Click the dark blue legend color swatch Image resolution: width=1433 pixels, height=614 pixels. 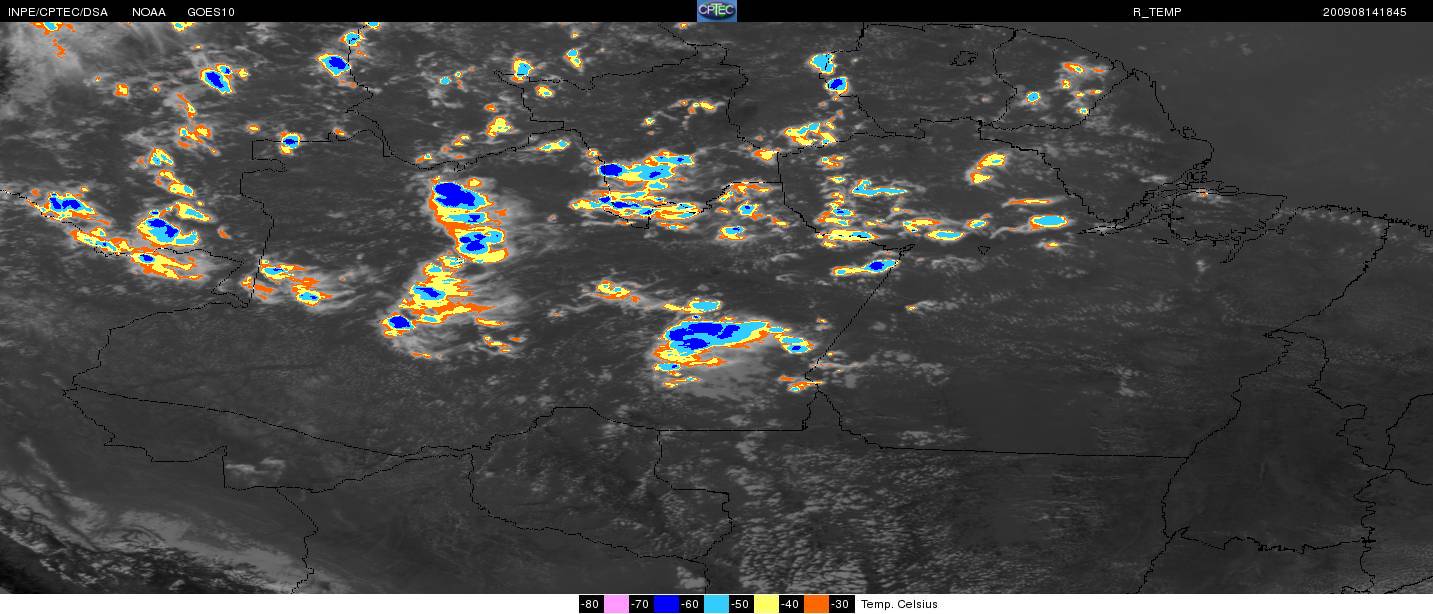(x=666, y=604)
